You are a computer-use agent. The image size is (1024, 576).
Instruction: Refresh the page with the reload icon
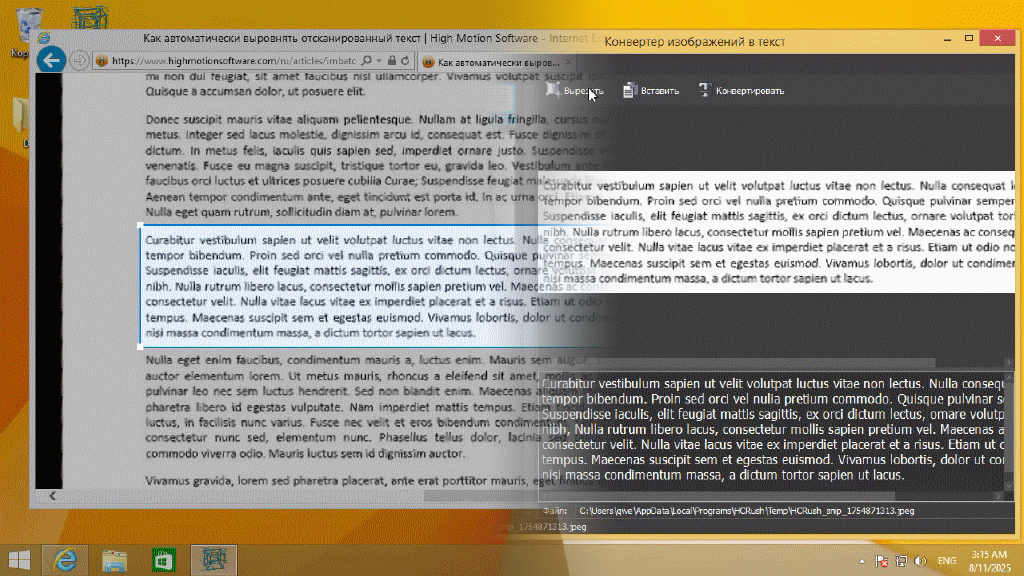pos(405,61)
